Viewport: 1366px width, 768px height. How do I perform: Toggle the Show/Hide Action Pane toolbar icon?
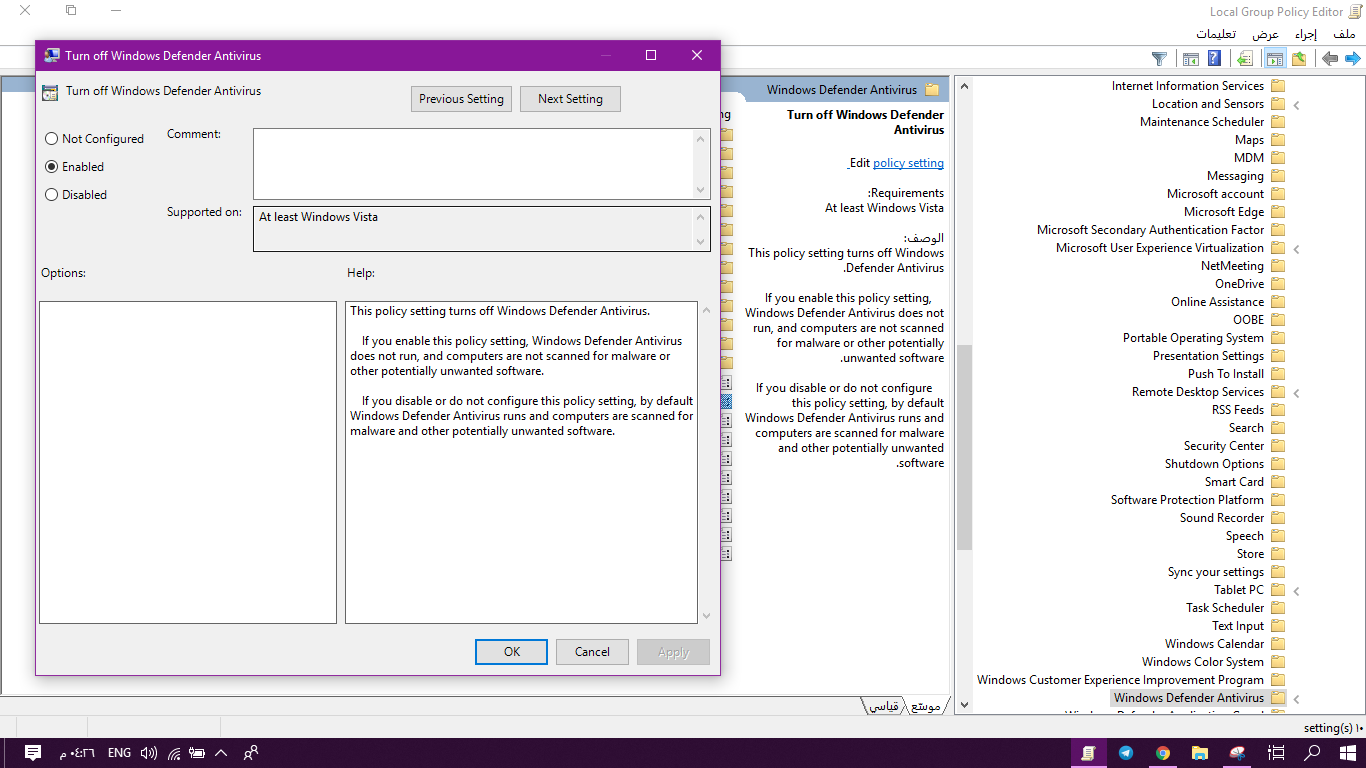pos(1190,59)
